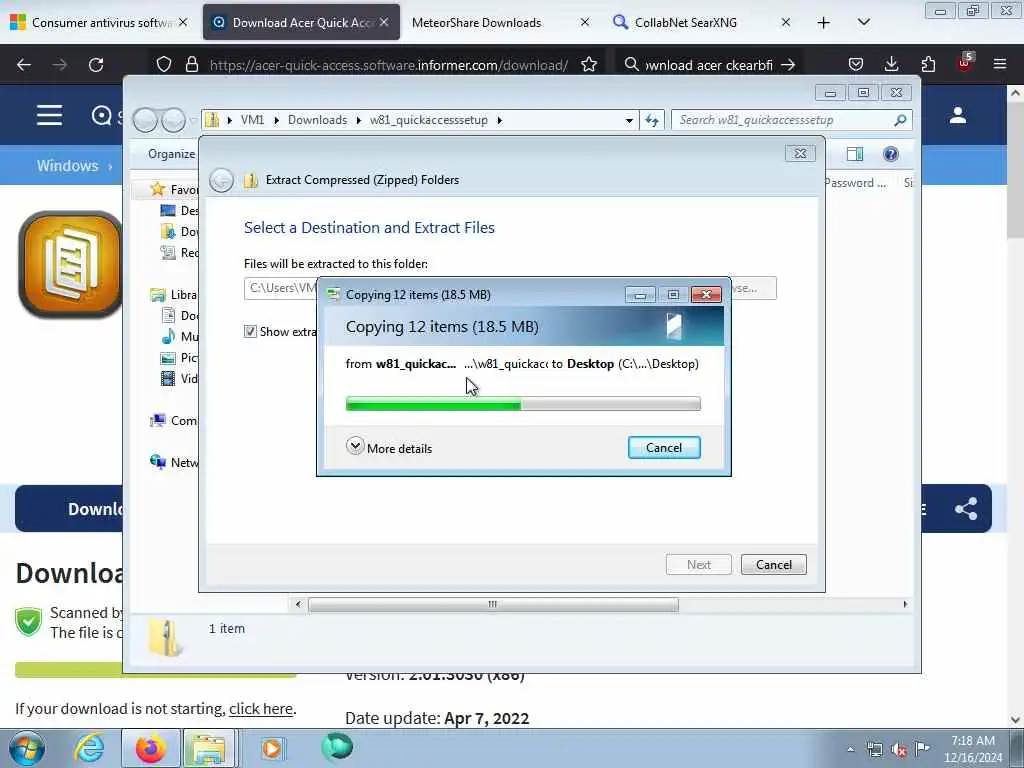This screenshot has width=1024, height=768.
Task: Click website user account icon
Action: coord(958,116)
